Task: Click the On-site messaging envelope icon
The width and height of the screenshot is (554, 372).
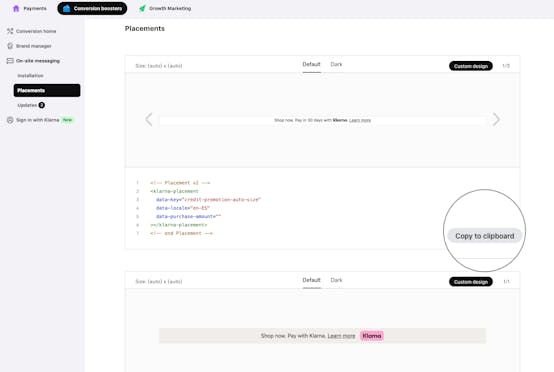Action: 10,61
